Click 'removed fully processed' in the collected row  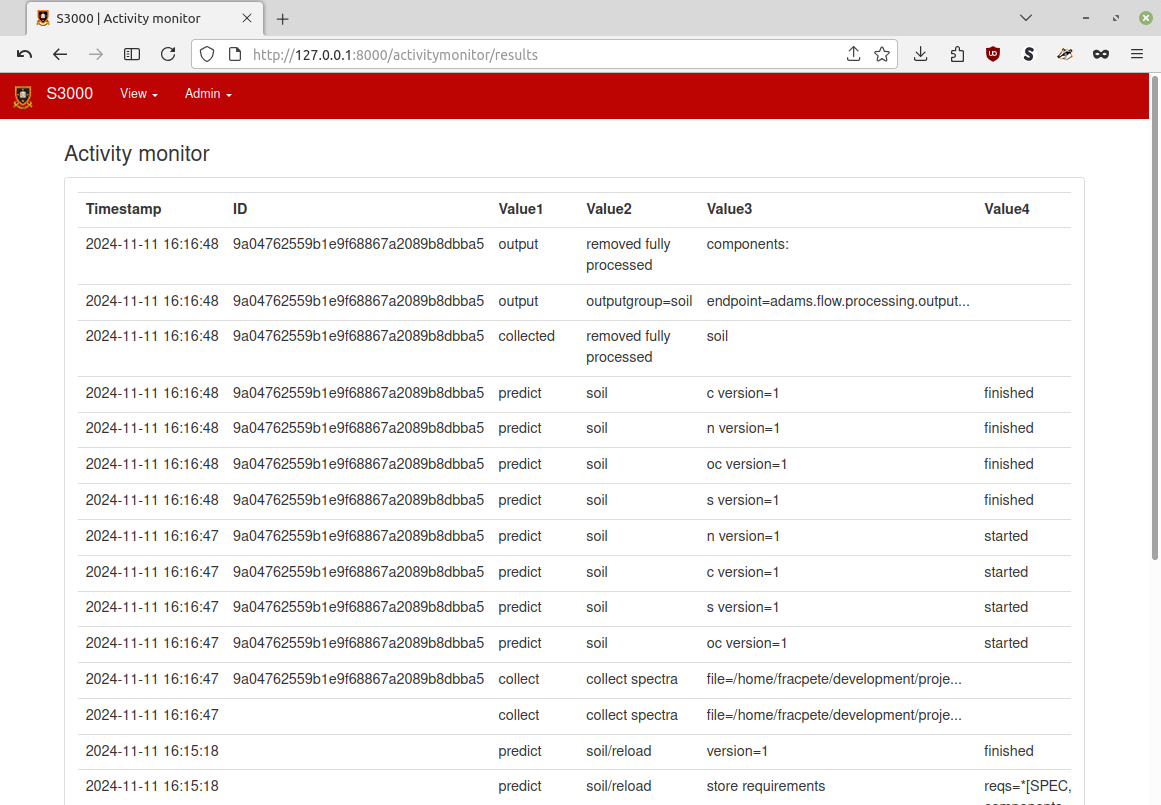(628, 347)
